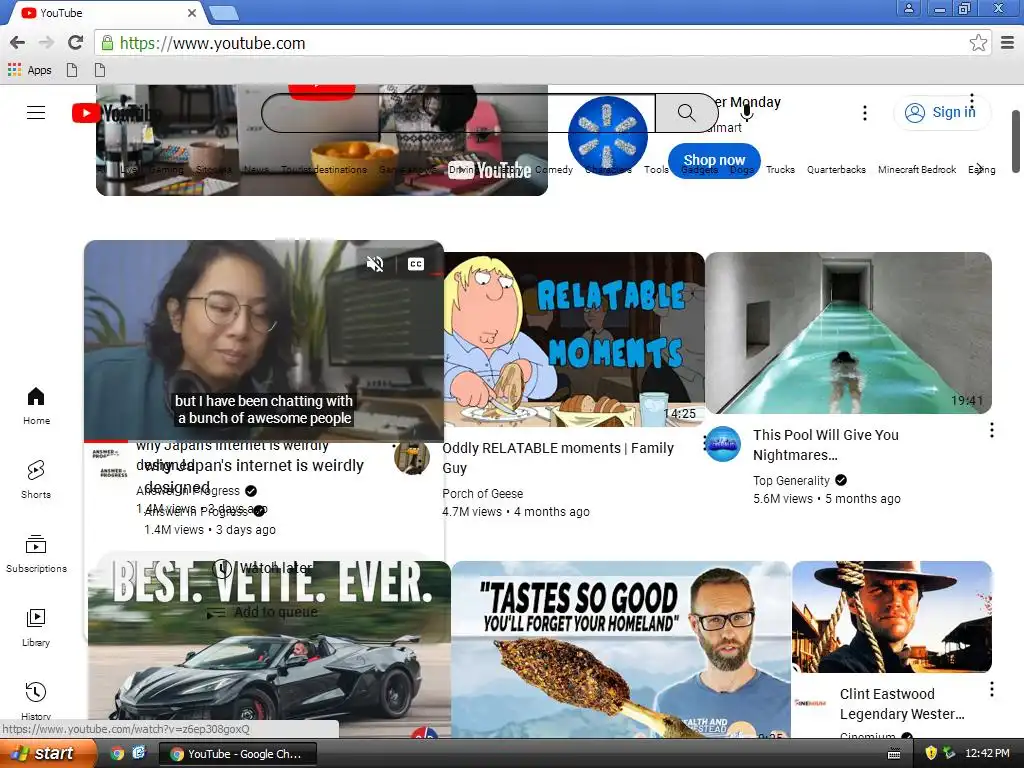
Task: Open Library from the sidebar
Action: click(x=36, y=628)
